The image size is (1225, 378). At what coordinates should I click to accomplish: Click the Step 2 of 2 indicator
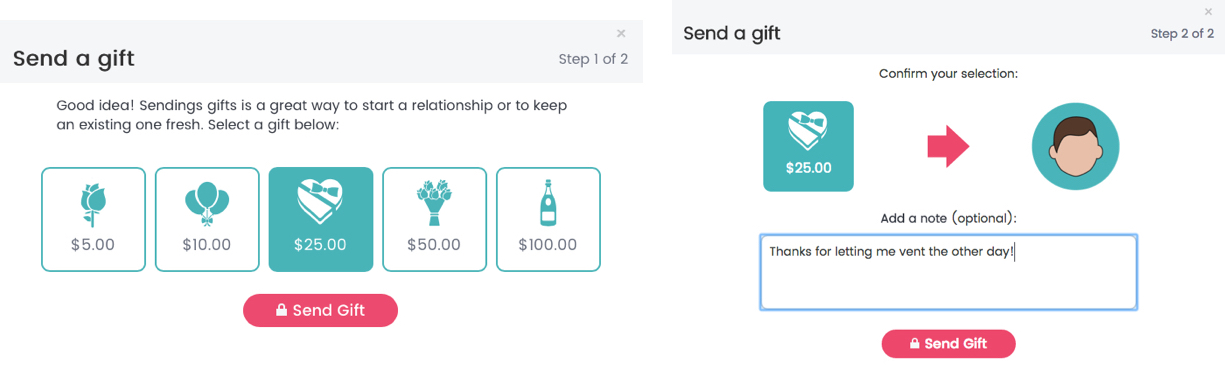click(1182, 33)
